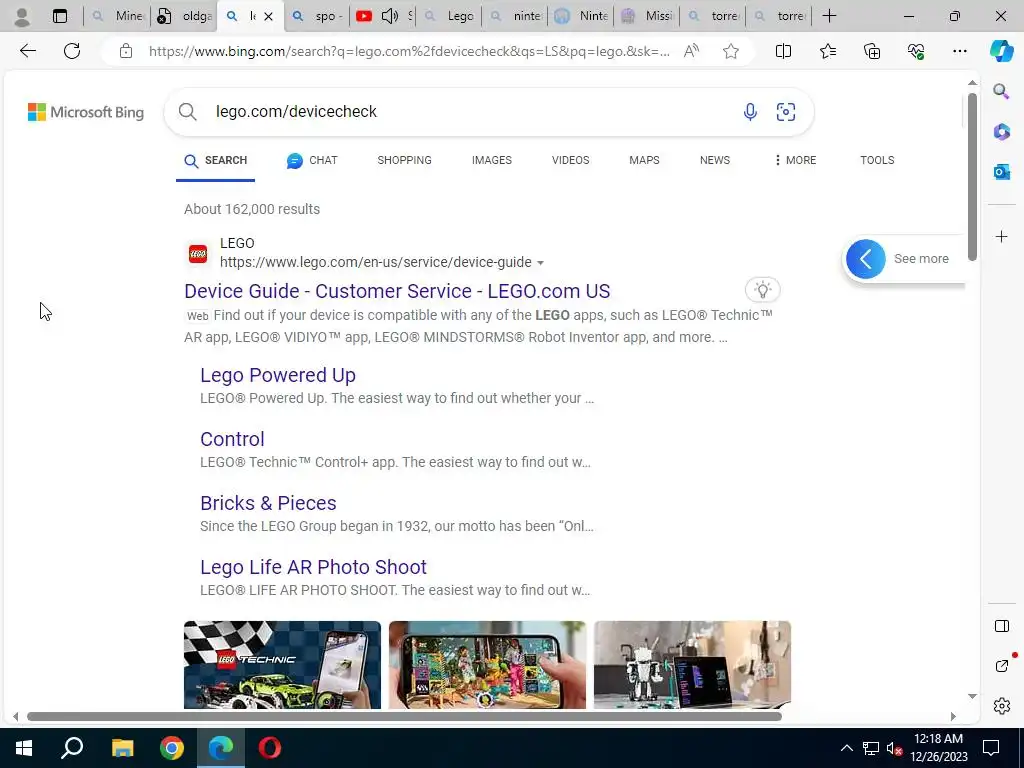The width and height of the screenshot is (1024, 768).
Task: Open the Edge sidebar search tool
Action: click(1001, 91)
